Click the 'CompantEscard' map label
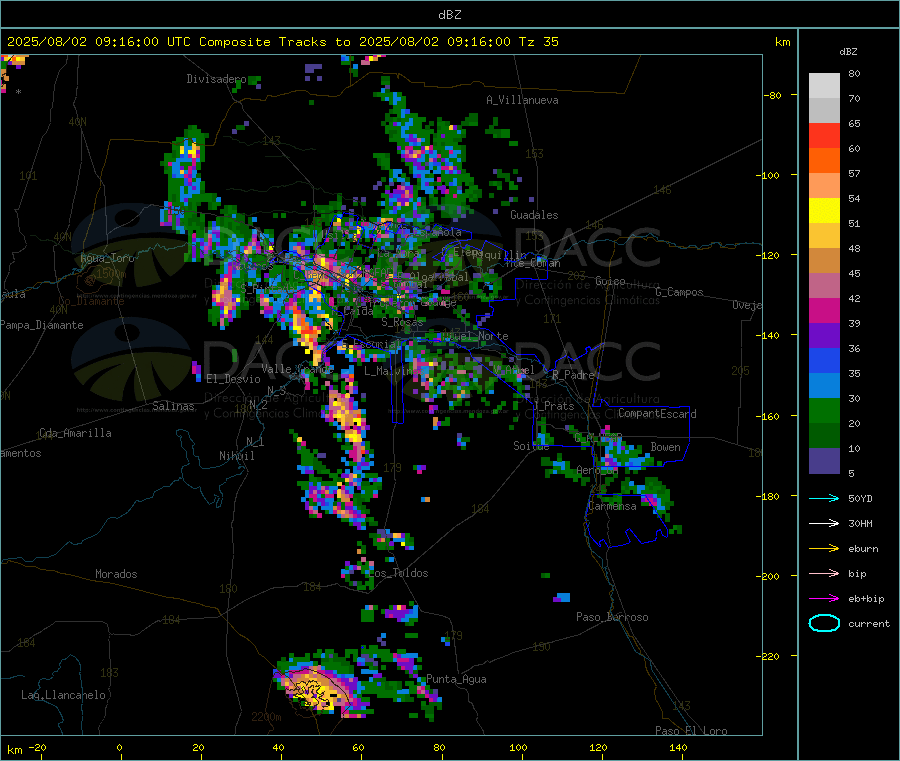The height and width of the screenshot is (761, 900). pyautogui.click(x=657, y=413)
